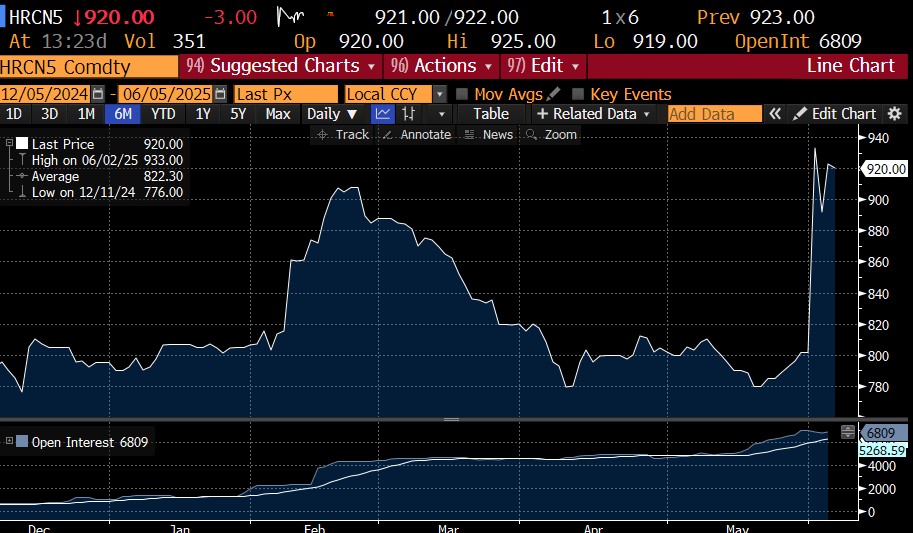
Task: Expand the Daily periodicity dropdown
Action: click(x=331, y=114)
